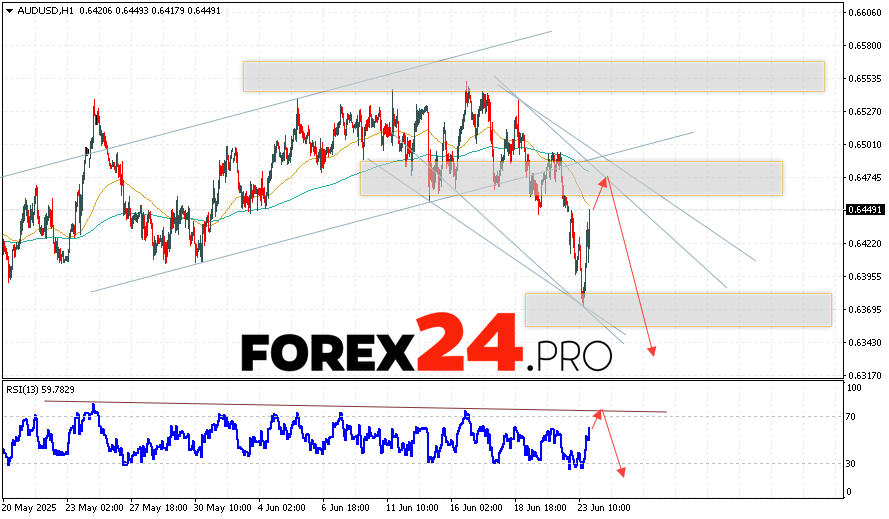Click the red up arrowhead in RSI panel
Image resolution: width=889 pixels, height=519 pixels.
click(600, 411)
